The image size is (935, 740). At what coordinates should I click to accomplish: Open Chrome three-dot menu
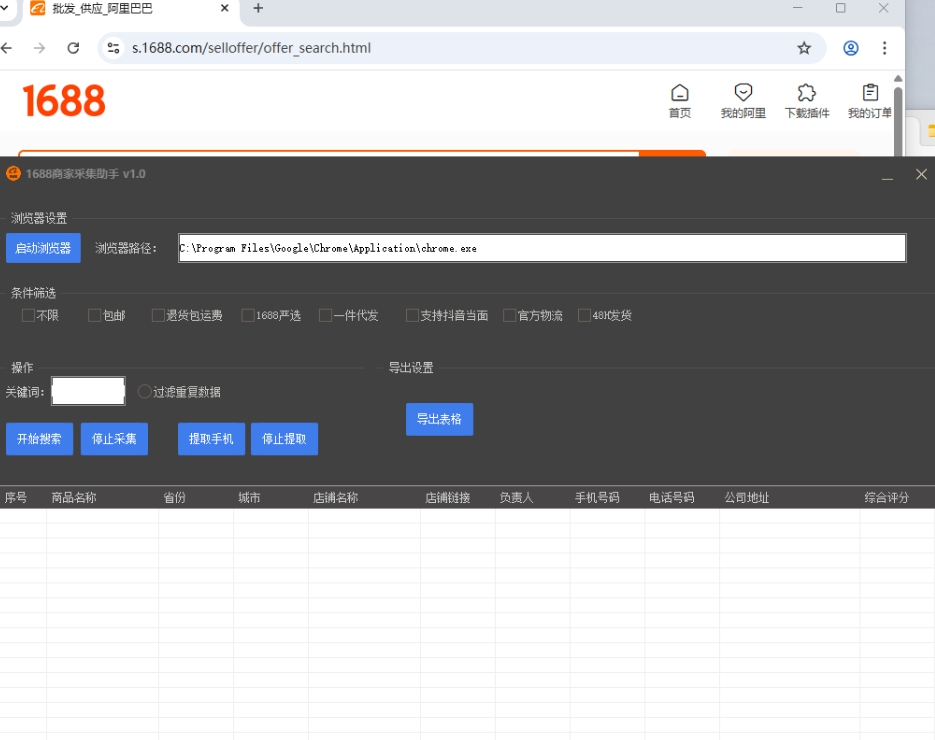(x=885, y=48)
